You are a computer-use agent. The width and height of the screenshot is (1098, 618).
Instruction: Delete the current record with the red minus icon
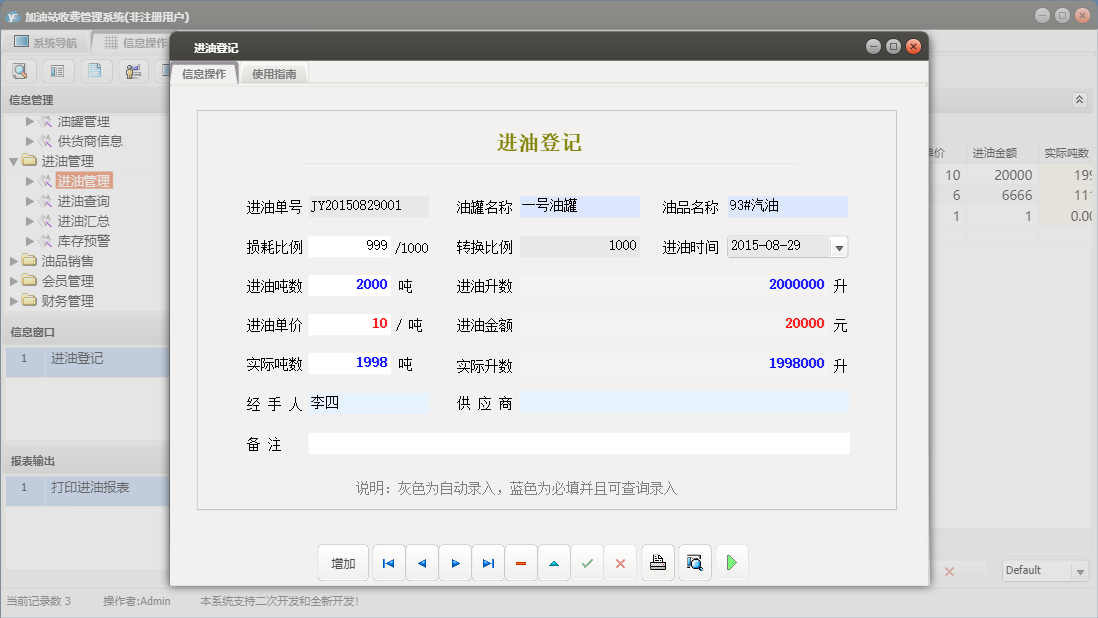[x=521, y=562]
